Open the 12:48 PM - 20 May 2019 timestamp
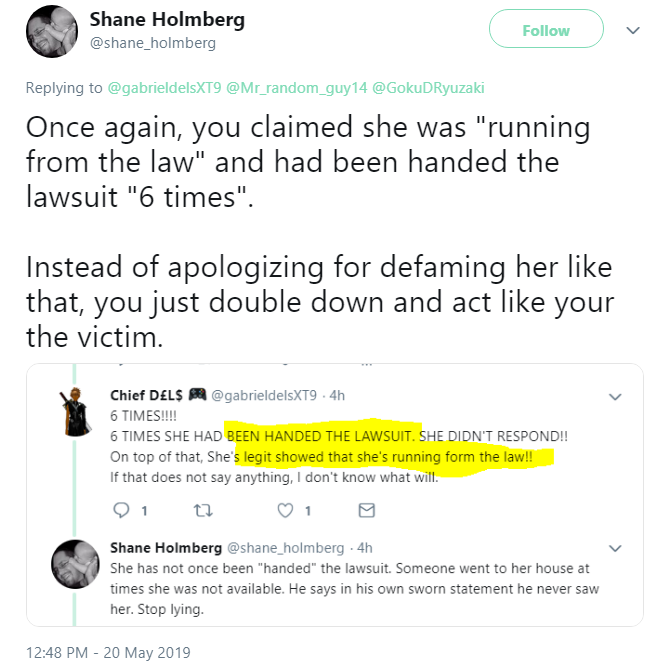The width and height of the screenshot is (649, 661). pos(109,652)
